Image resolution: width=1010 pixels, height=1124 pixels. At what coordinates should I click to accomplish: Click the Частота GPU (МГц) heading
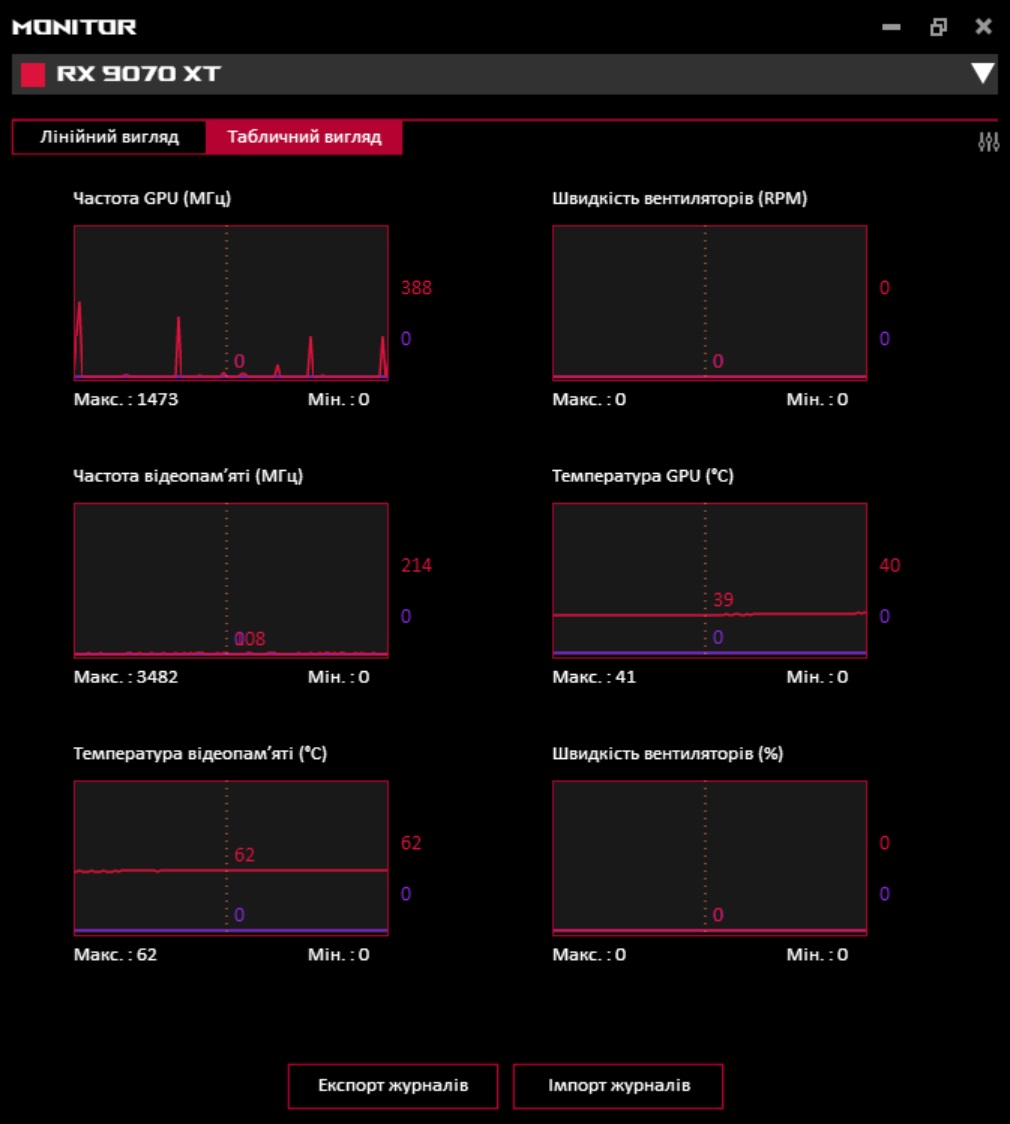[152, 199]
